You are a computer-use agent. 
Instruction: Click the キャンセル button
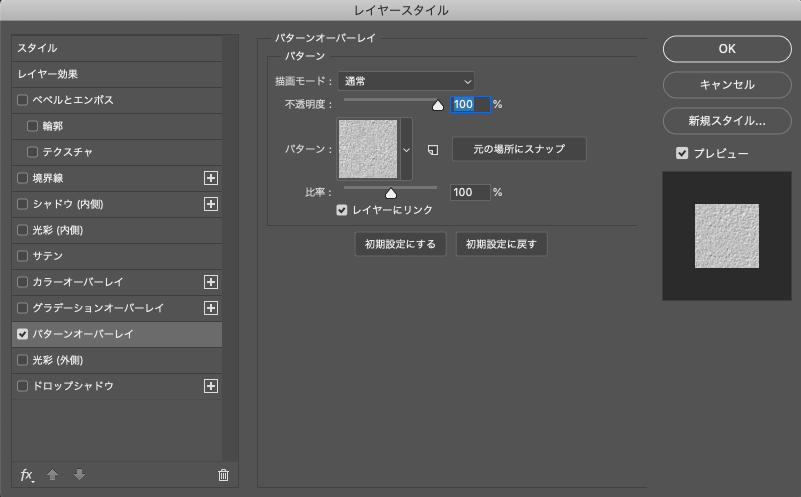pos(727,85)
